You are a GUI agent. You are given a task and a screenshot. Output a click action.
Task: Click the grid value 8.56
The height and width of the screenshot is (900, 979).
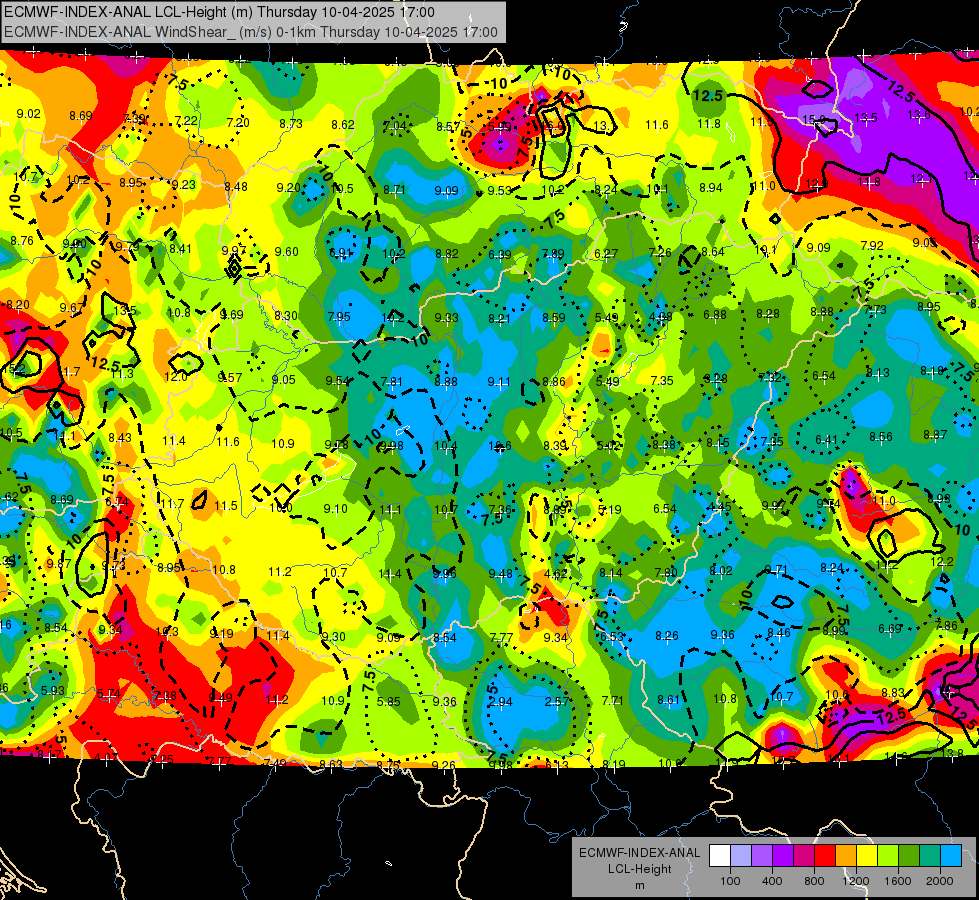[x=880, y=437]
